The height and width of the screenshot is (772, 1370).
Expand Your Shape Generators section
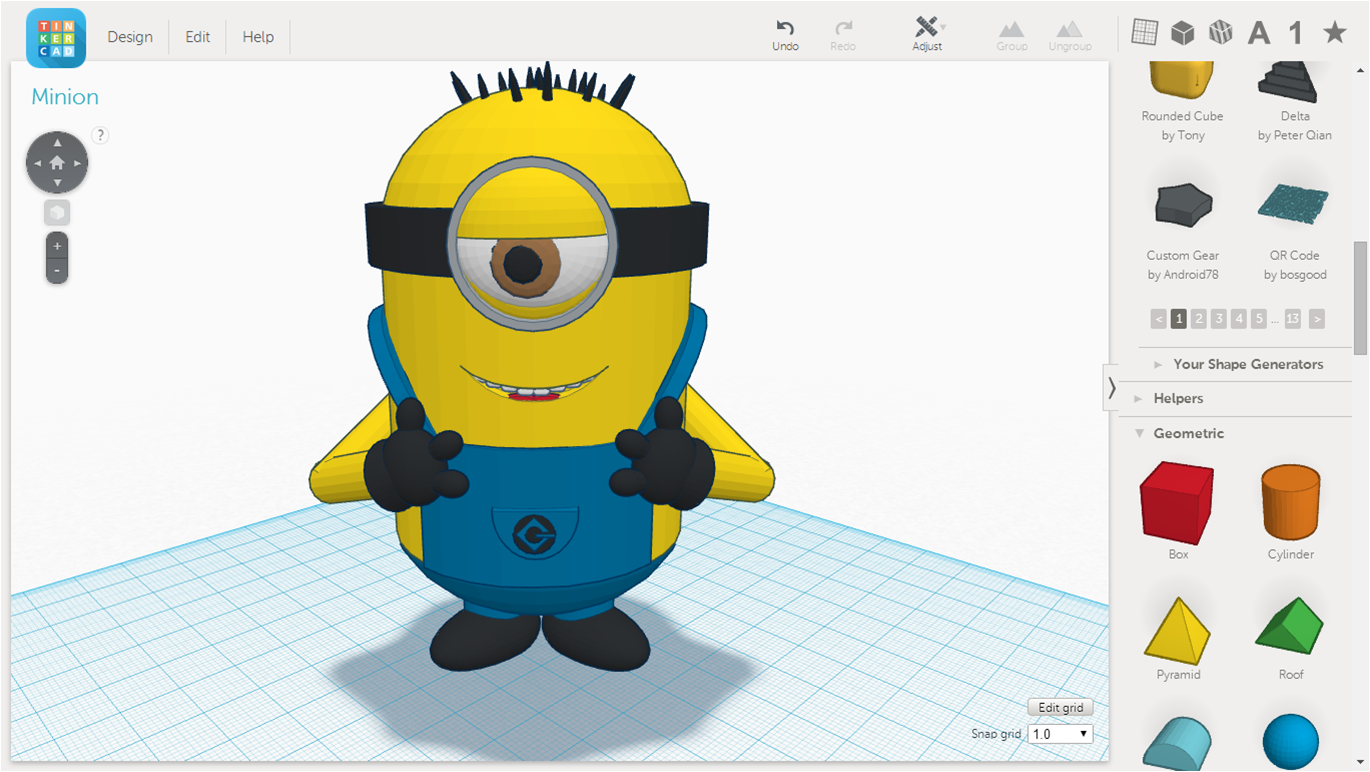pos(1247,364)
